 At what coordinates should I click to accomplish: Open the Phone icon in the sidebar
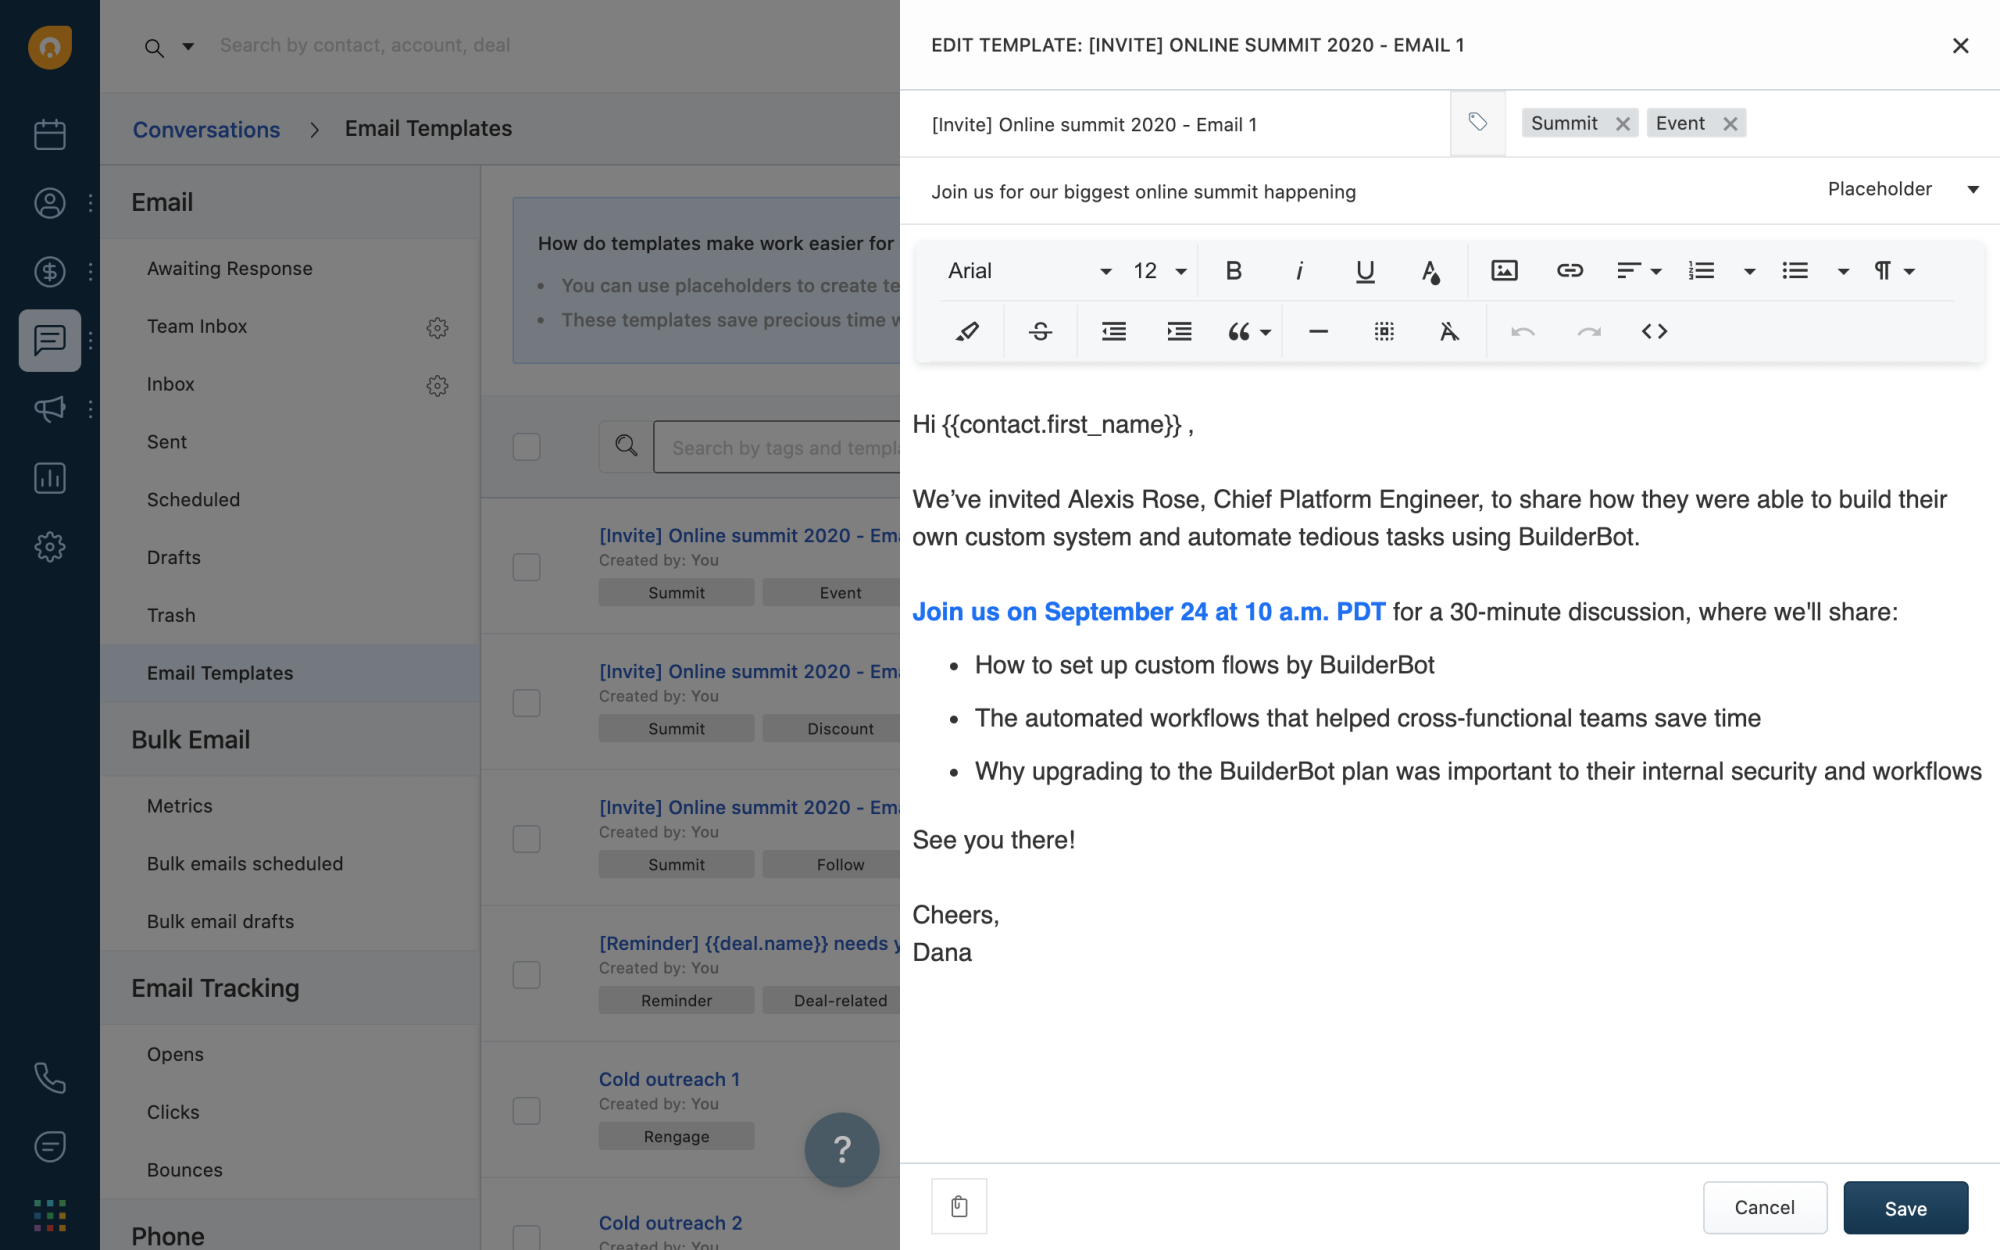click(50, 1078)
